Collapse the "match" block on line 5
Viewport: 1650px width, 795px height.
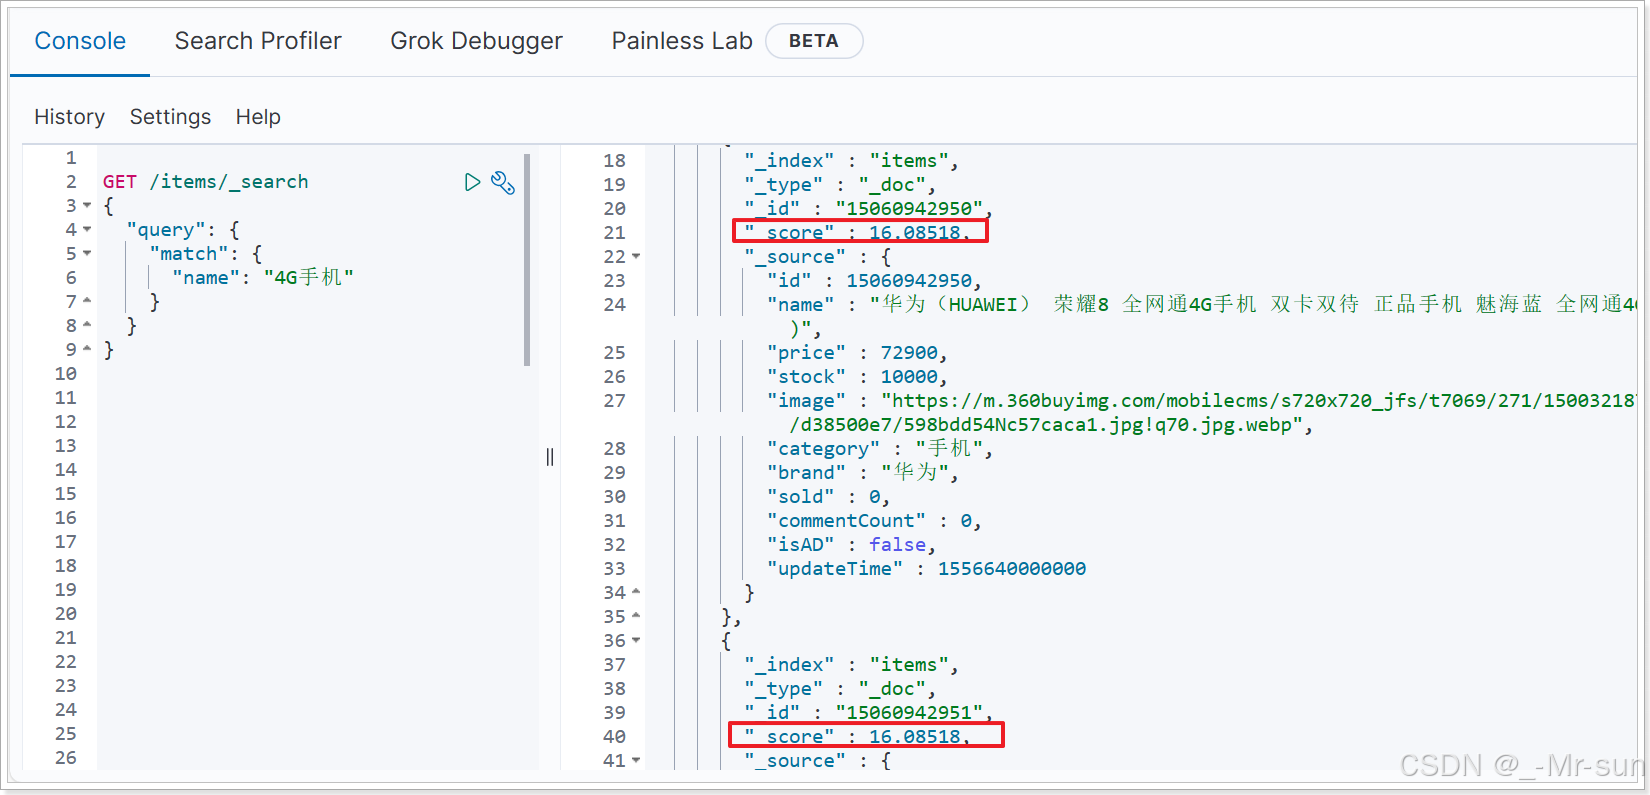pos(87,254)
